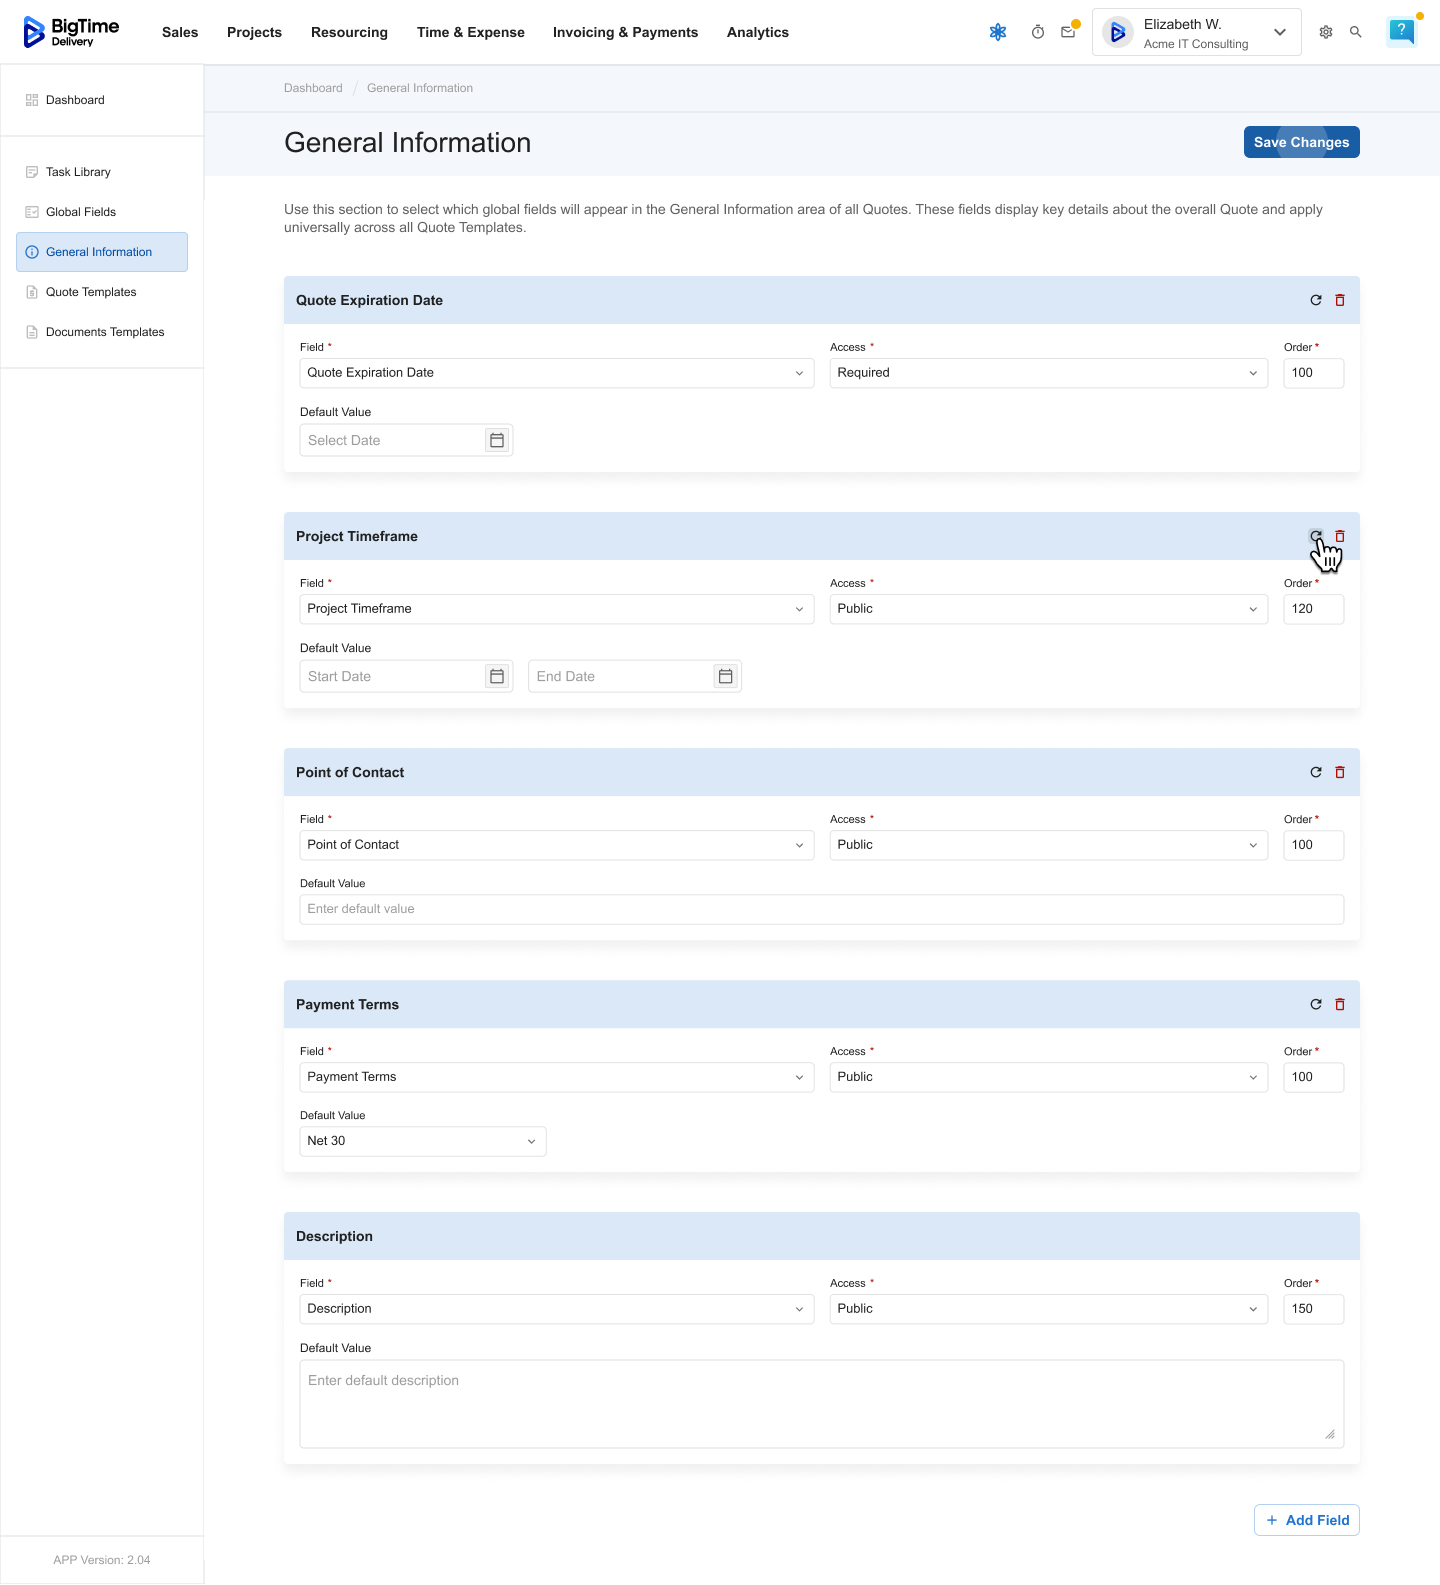Open the settings gear in header
1440x1585 pixels.
click(1326, 32)
